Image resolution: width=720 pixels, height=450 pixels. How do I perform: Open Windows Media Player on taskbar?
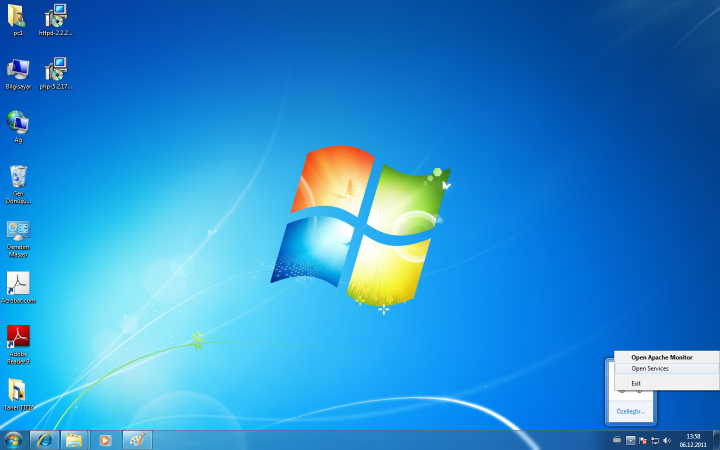(x=103, y=440)
